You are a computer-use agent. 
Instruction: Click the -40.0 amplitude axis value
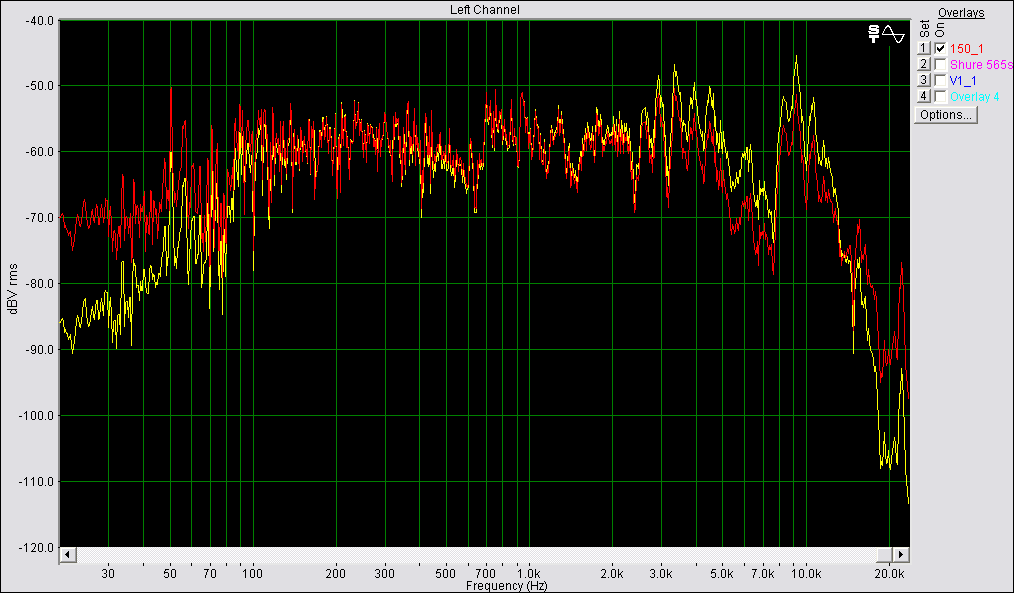pos(39,21)
